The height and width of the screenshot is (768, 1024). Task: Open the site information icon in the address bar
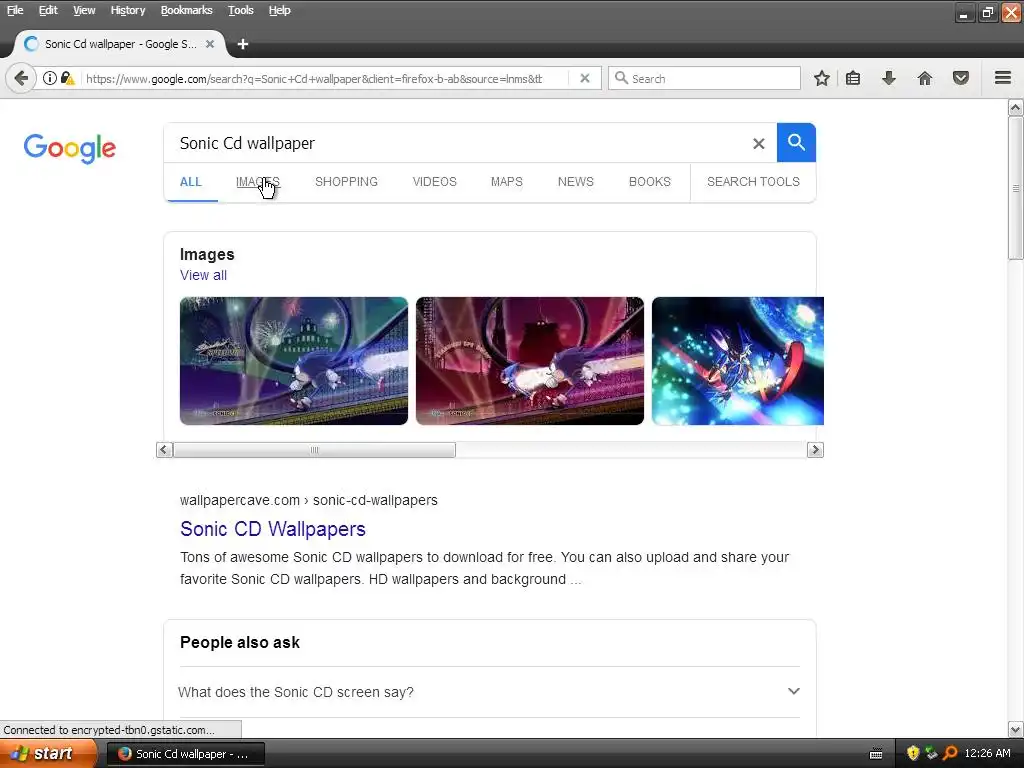tap(50, 78)
